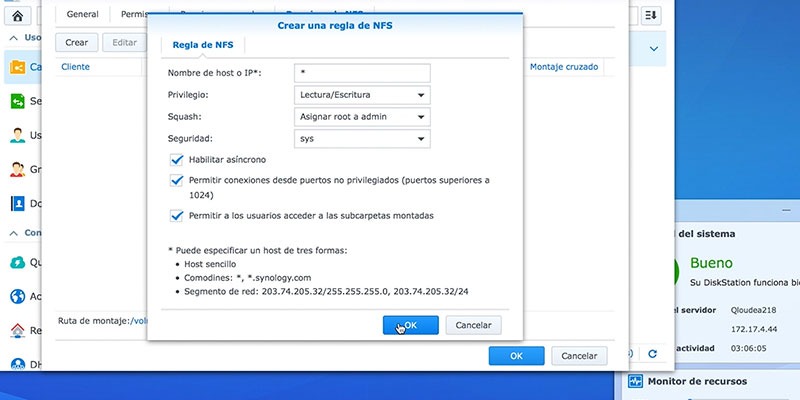Switch to the General tab
The image size is (800, 400).
click(82, 14)
